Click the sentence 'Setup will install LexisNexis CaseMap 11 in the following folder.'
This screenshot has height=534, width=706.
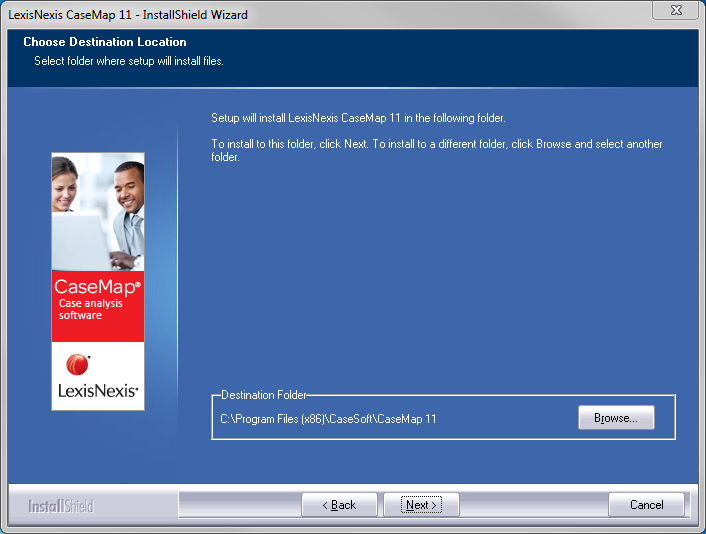(358, 118)
